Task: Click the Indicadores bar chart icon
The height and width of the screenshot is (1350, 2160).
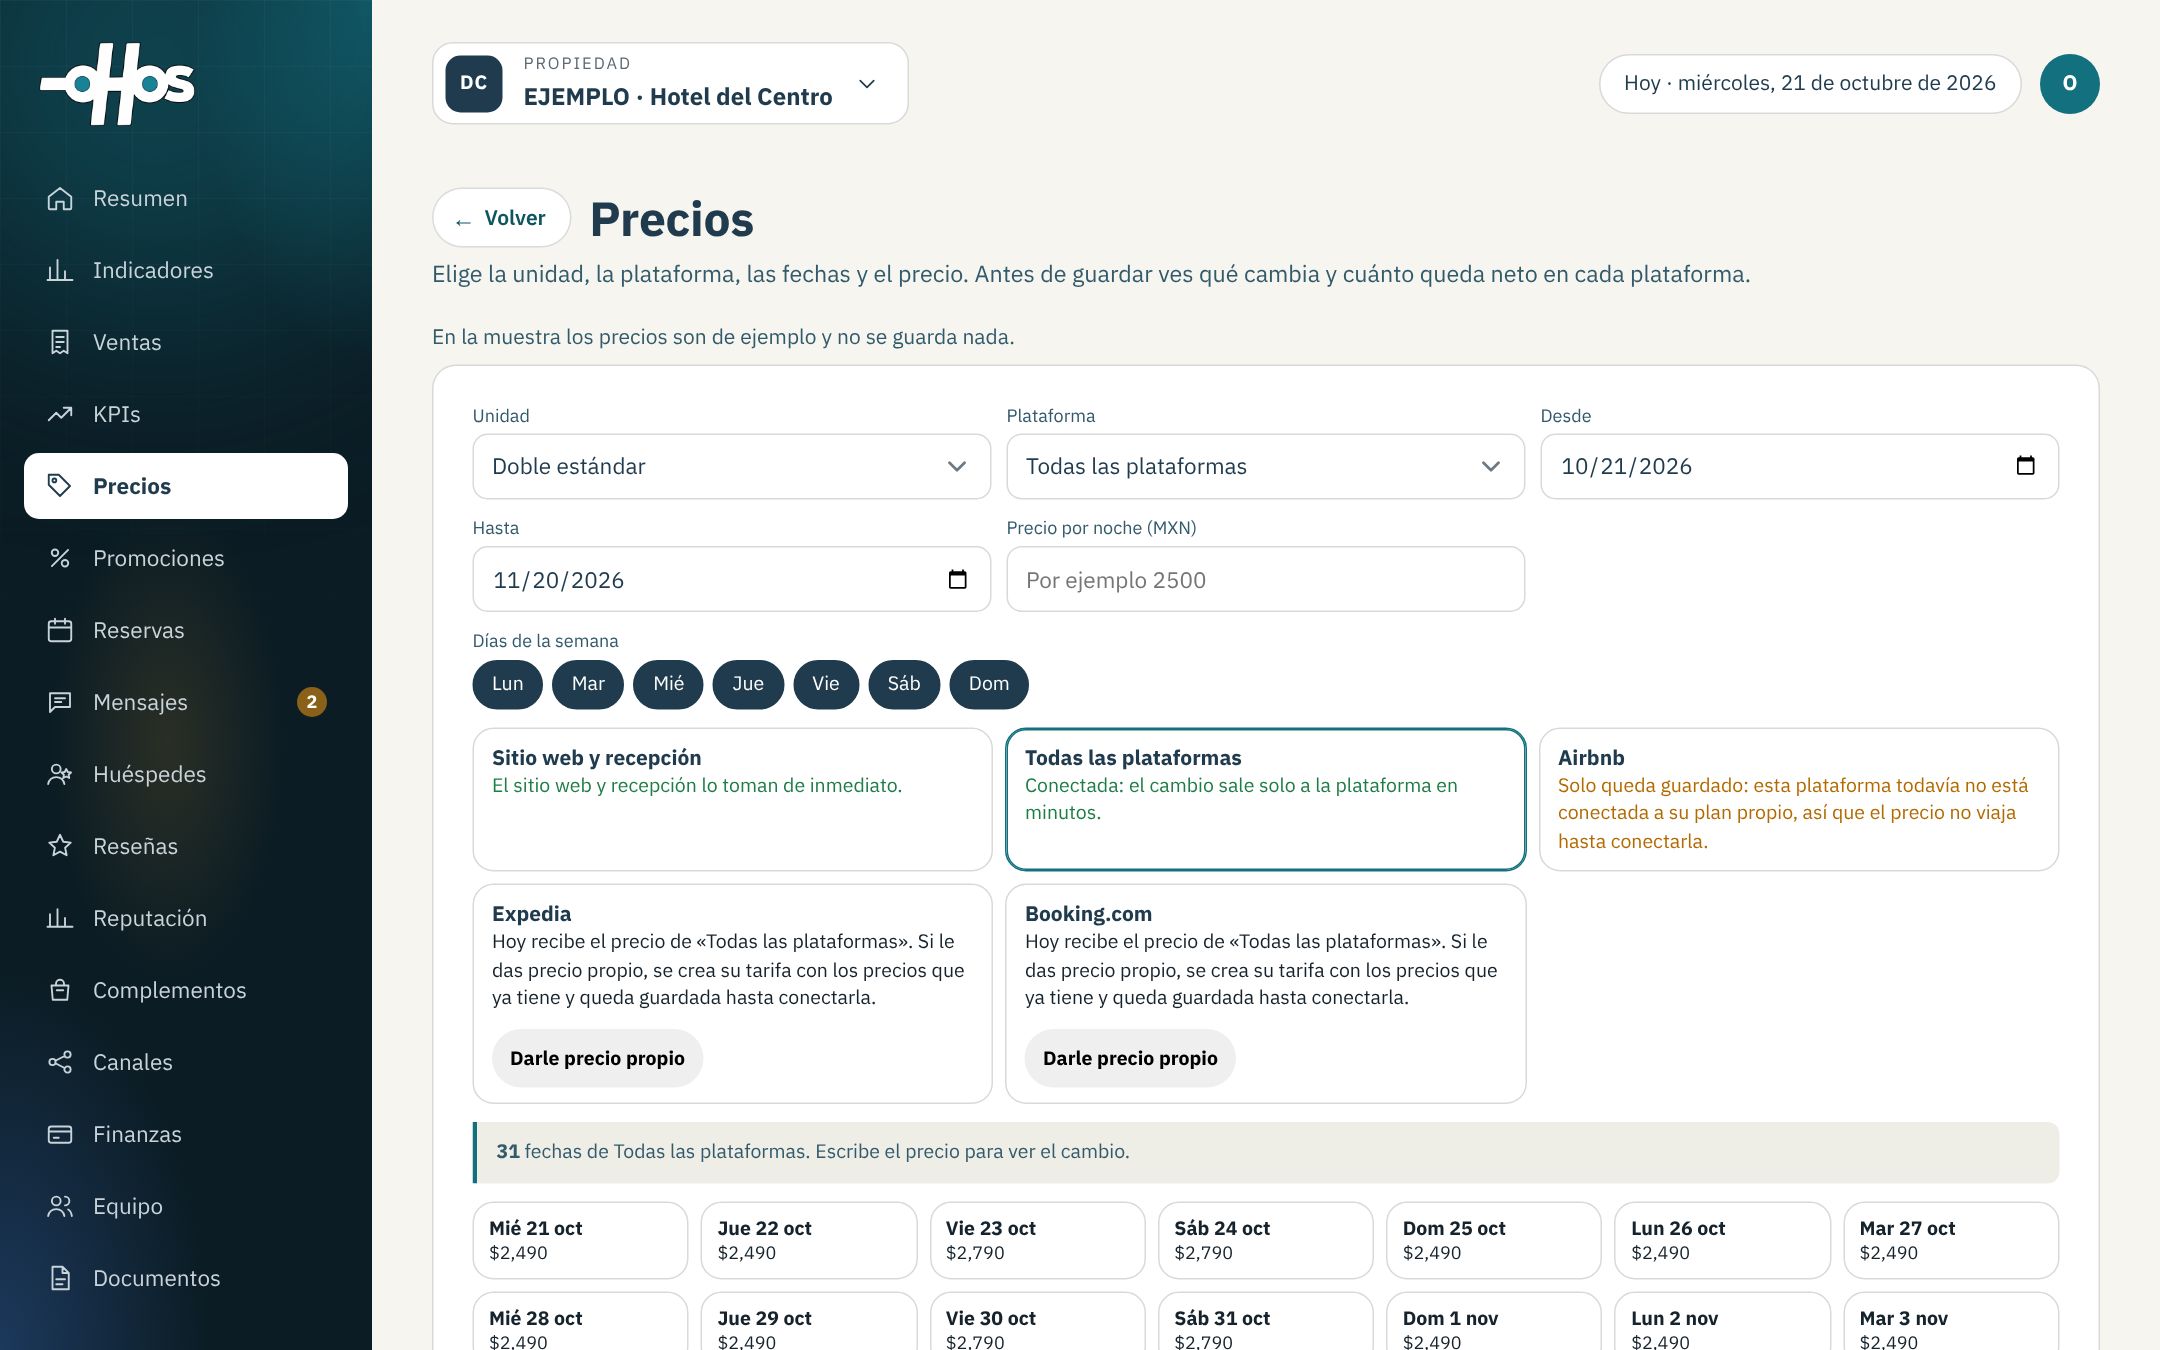Action: click(60, 271)
